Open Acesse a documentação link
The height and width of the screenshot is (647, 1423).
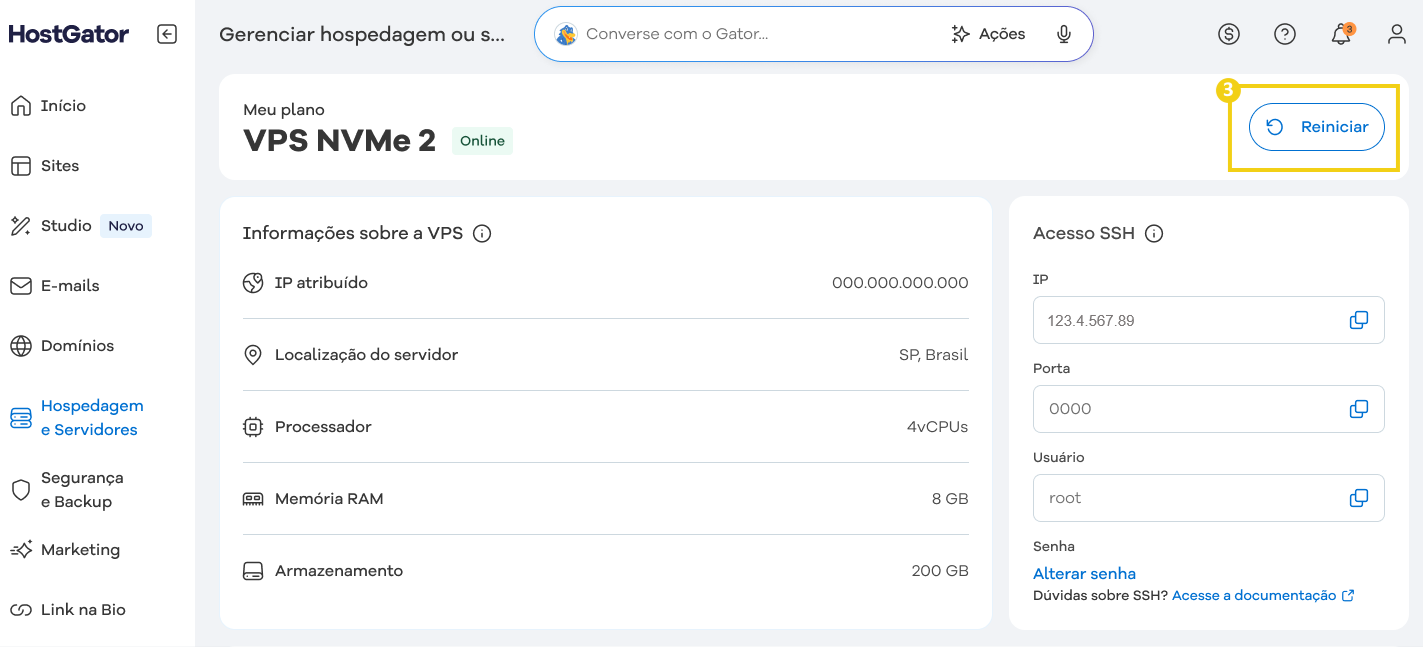click(1254, 595)
